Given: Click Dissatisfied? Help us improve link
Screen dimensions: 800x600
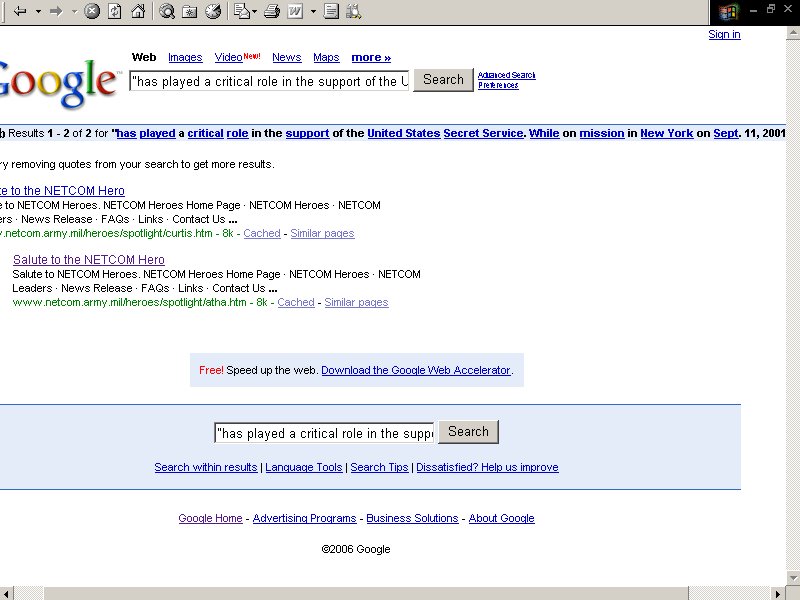Looking at the screenshot, I should pos(487,467).
